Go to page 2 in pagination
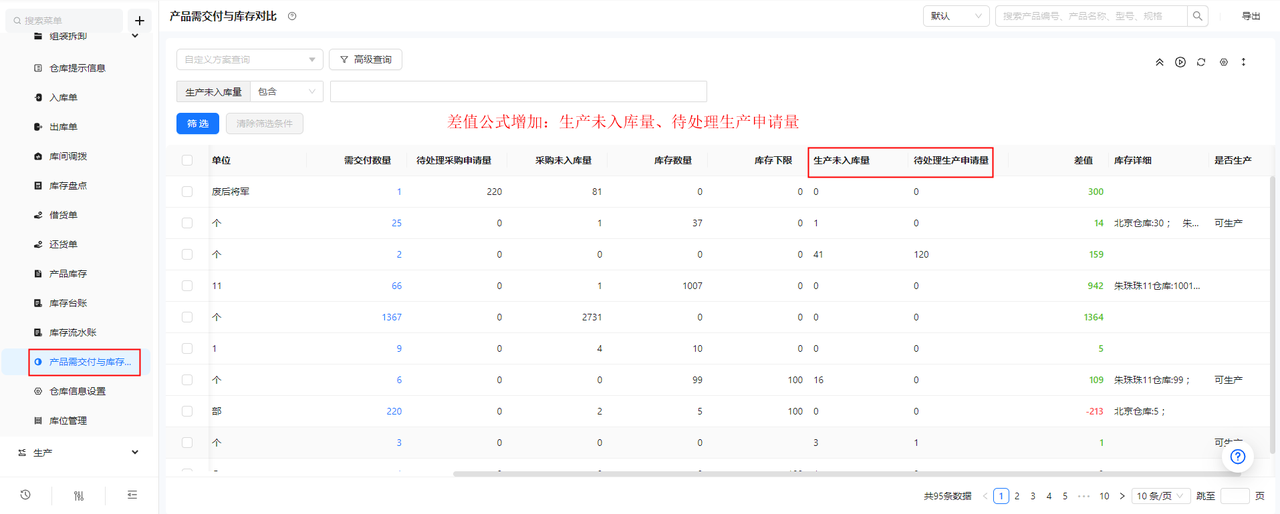This screenshot has width=1280, height=514. 1017,495
